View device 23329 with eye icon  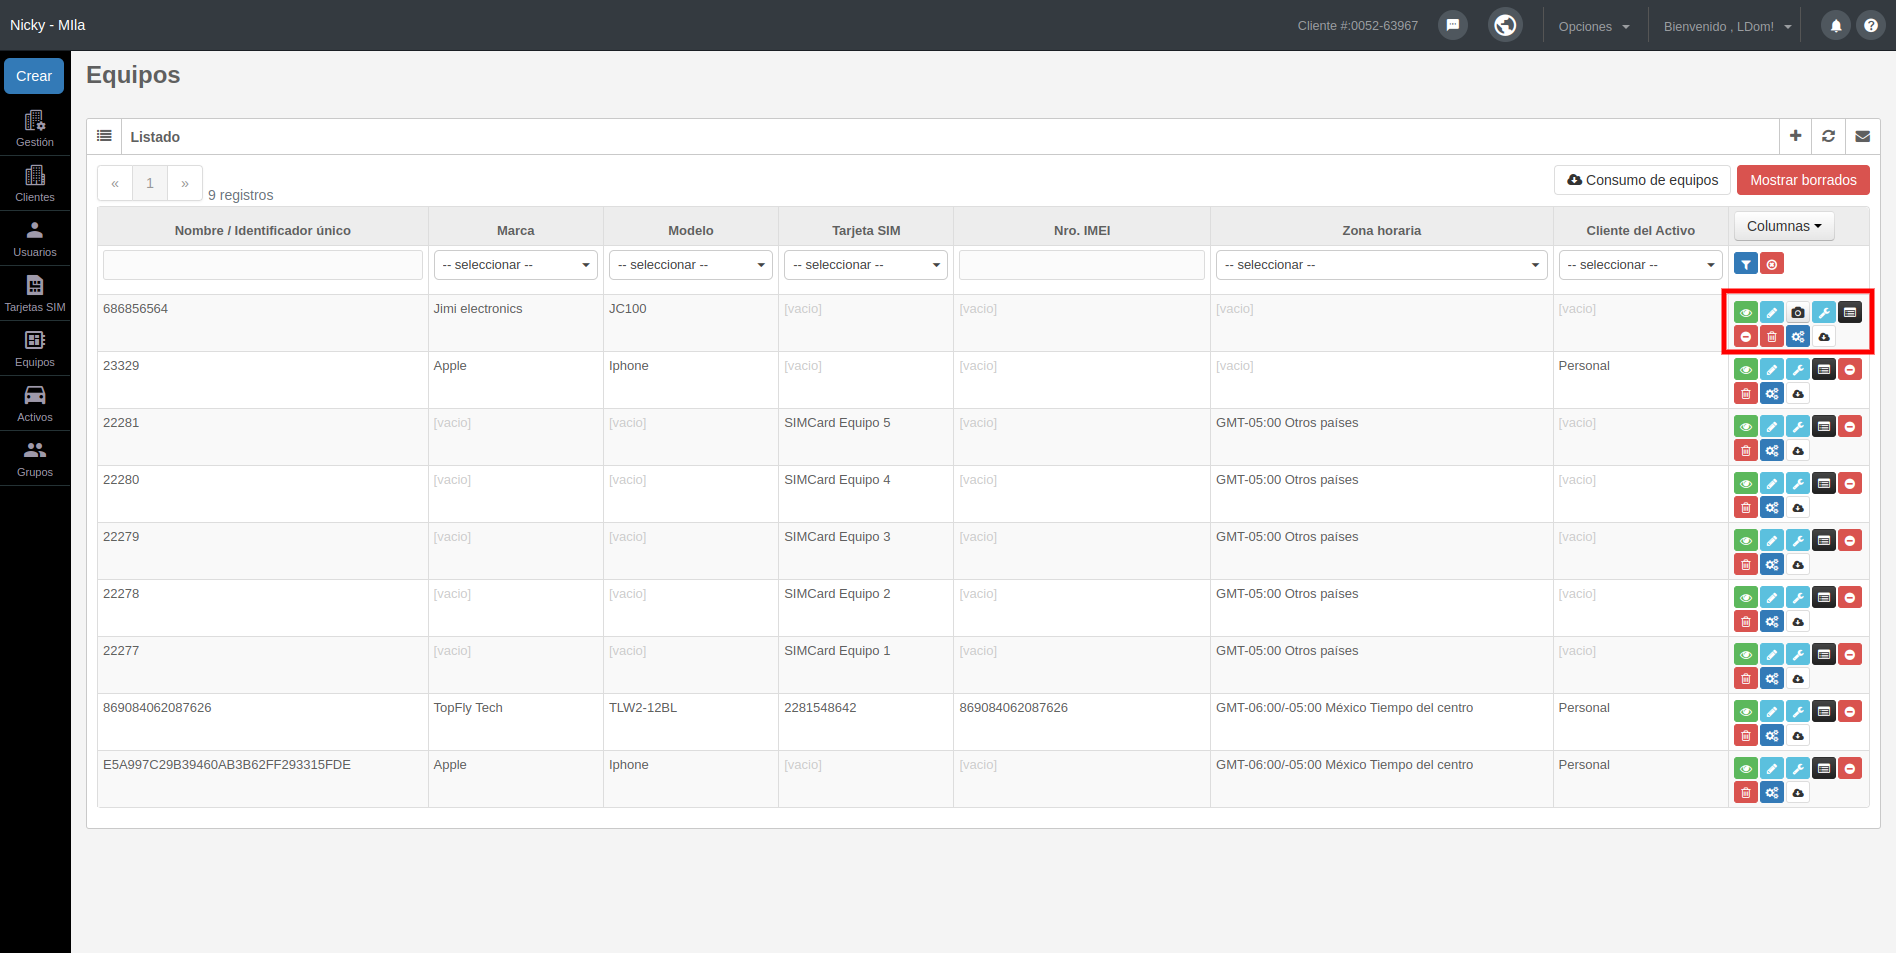pyautogui.click(x=1746, y=369)
